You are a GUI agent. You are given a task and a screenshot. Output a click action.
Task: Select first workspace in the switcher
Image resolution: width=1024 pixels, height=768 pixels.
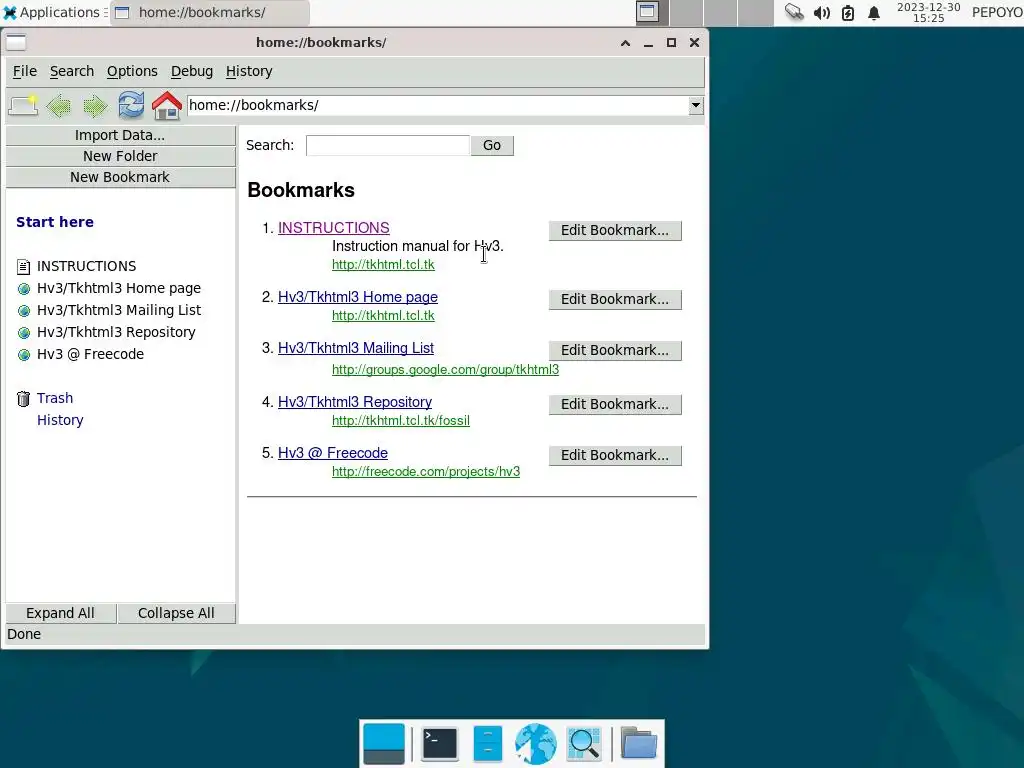[x=648, y=12]
